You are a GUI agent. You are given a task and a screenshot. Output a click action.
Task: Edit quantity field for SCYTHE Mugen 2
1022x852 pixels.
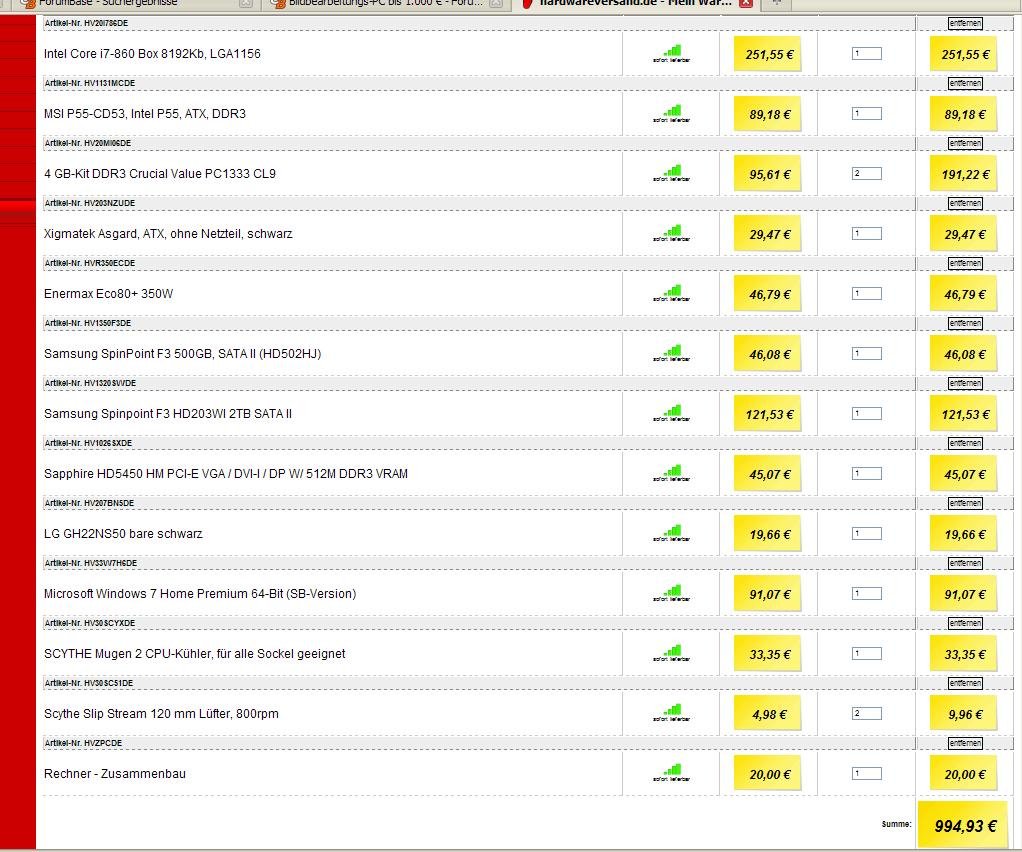867,653
